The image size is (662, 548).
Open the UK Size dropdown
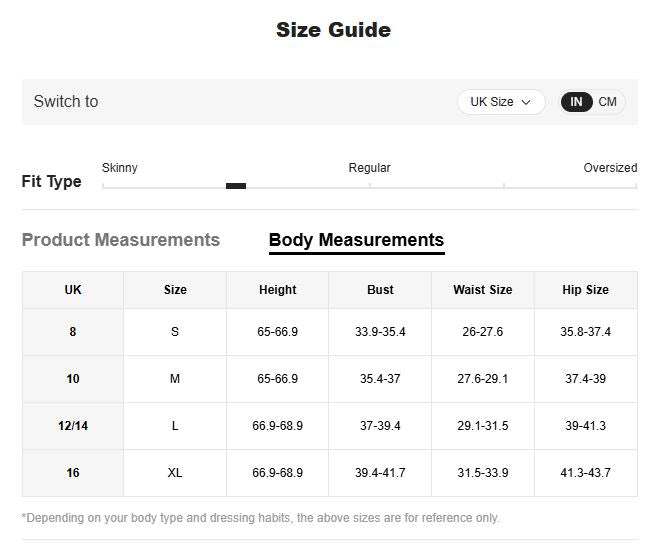coord(500,102)
